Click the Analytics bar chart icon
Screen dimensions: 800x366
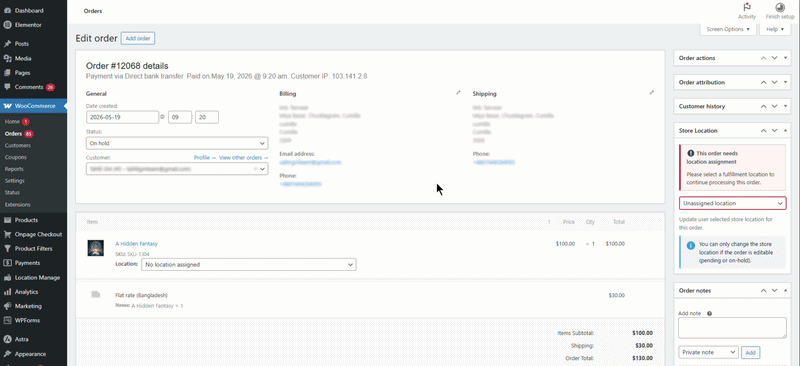click(x=7, y=292)
